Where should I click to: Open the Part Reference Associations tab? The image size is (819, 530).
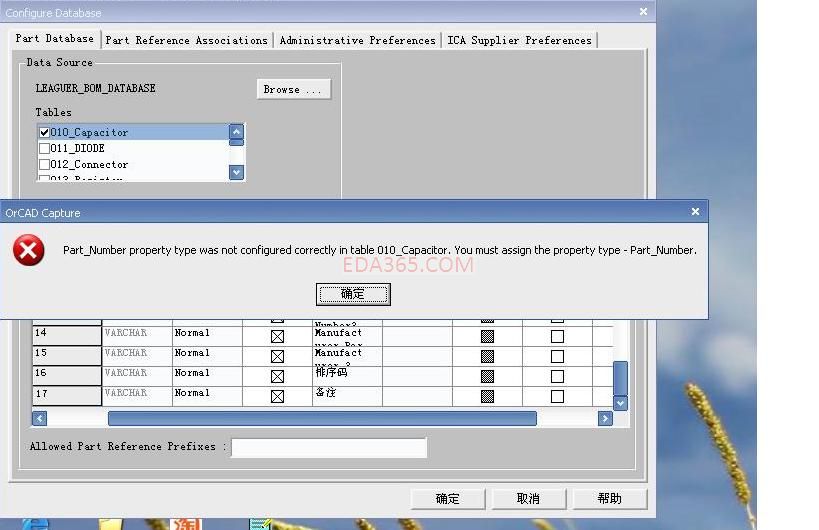186,40
